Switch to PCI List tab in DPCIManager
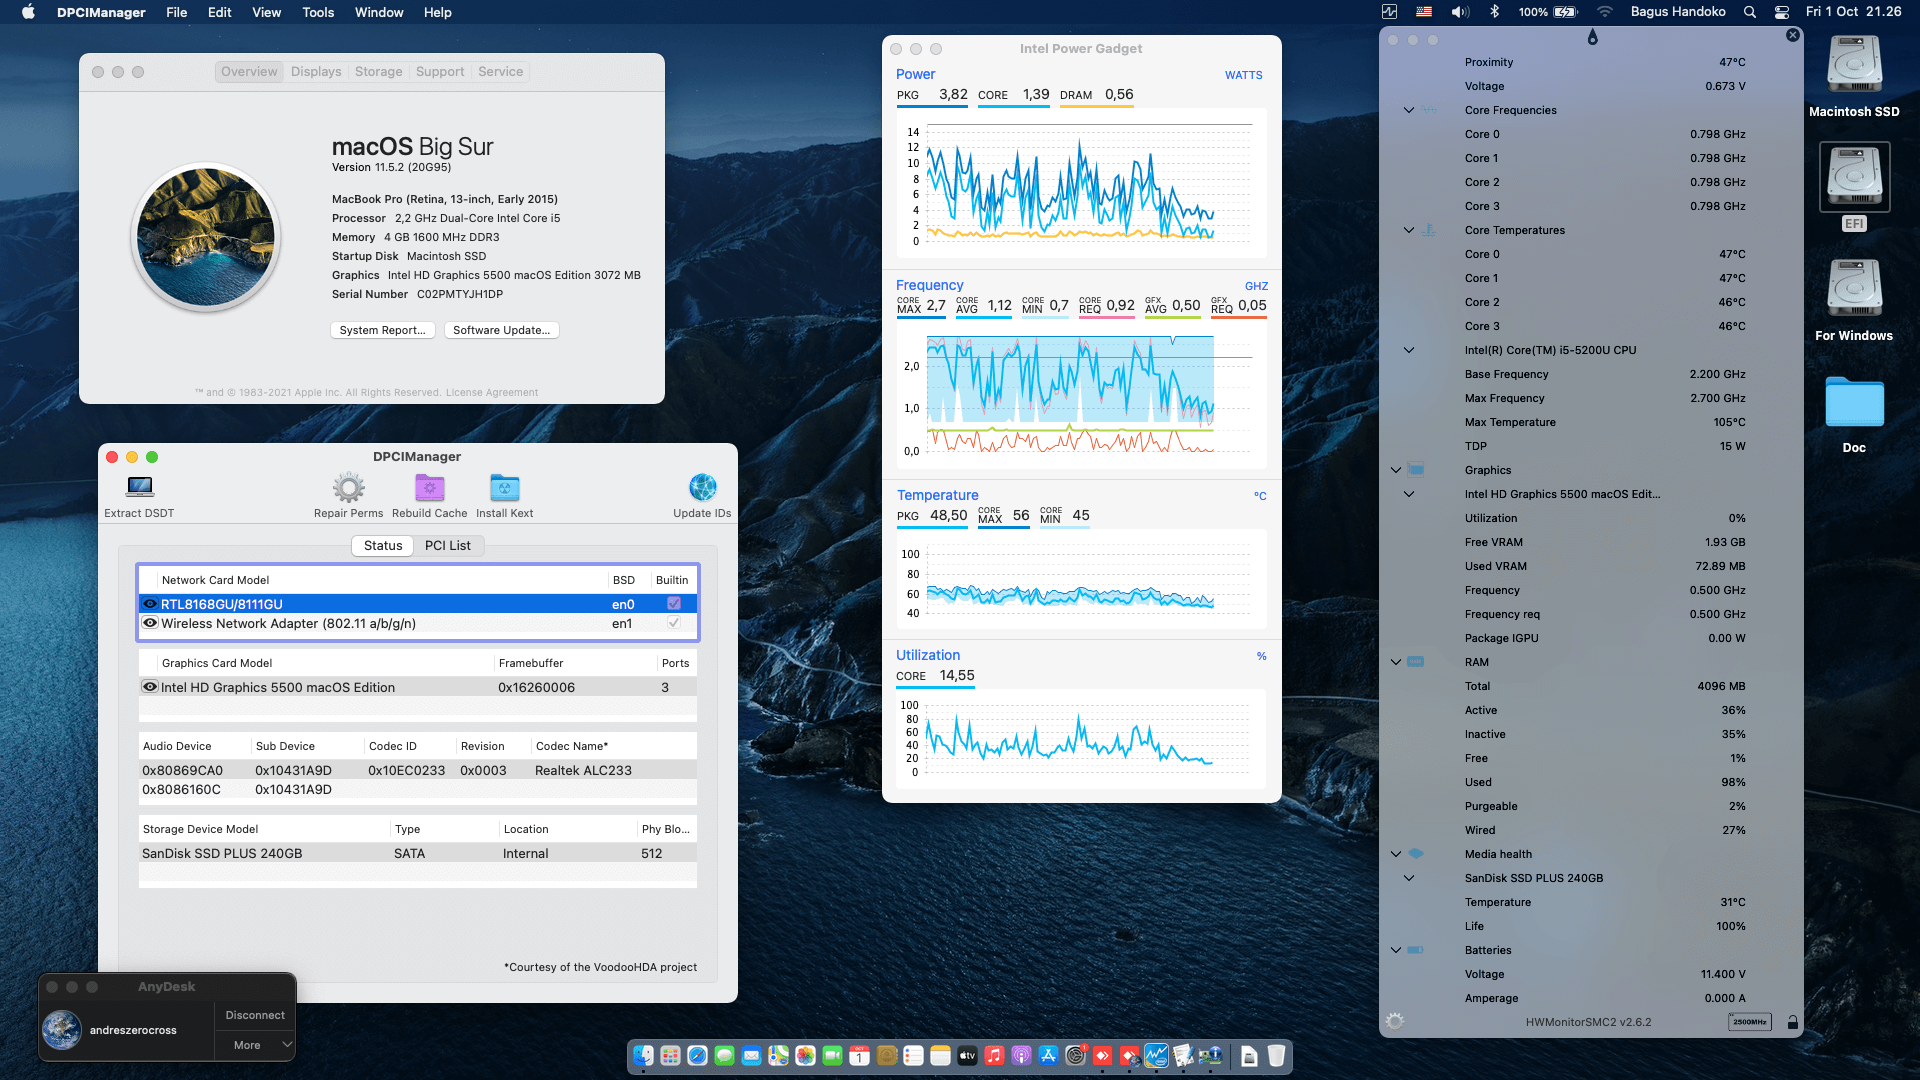Viewport: 1920px width, 1080px height. (x=447, y=545)
